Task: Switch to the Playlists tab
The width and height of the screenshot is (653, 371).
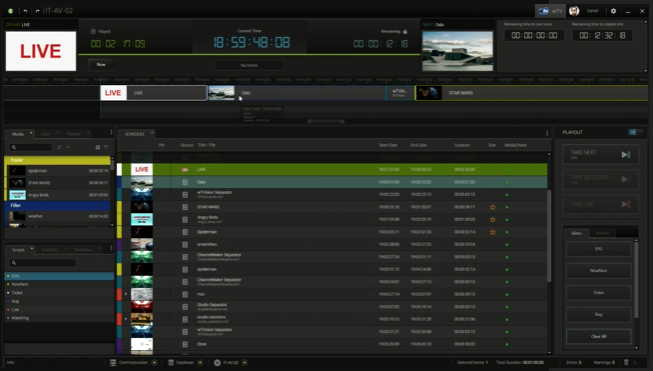Action: tap(74, 134)
